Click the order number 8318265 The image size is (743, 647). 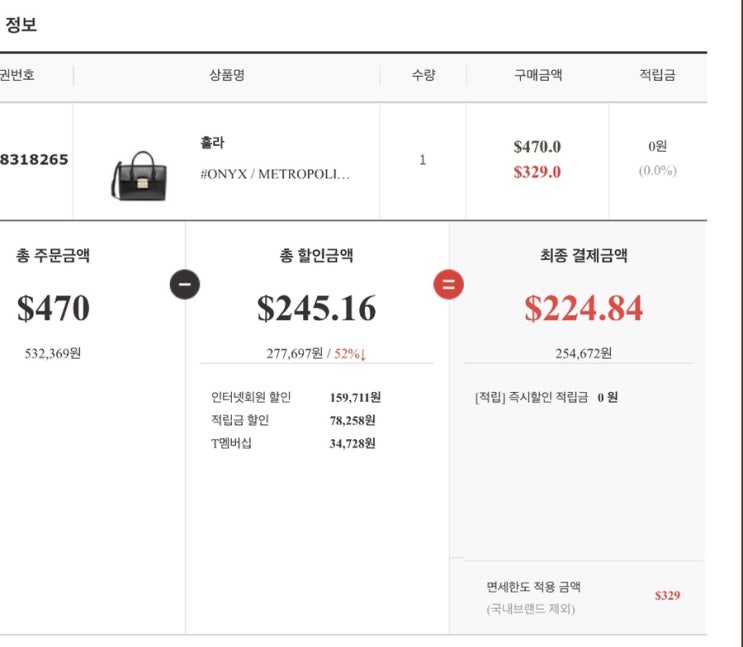pyautogui.click(x=34, y=159)
